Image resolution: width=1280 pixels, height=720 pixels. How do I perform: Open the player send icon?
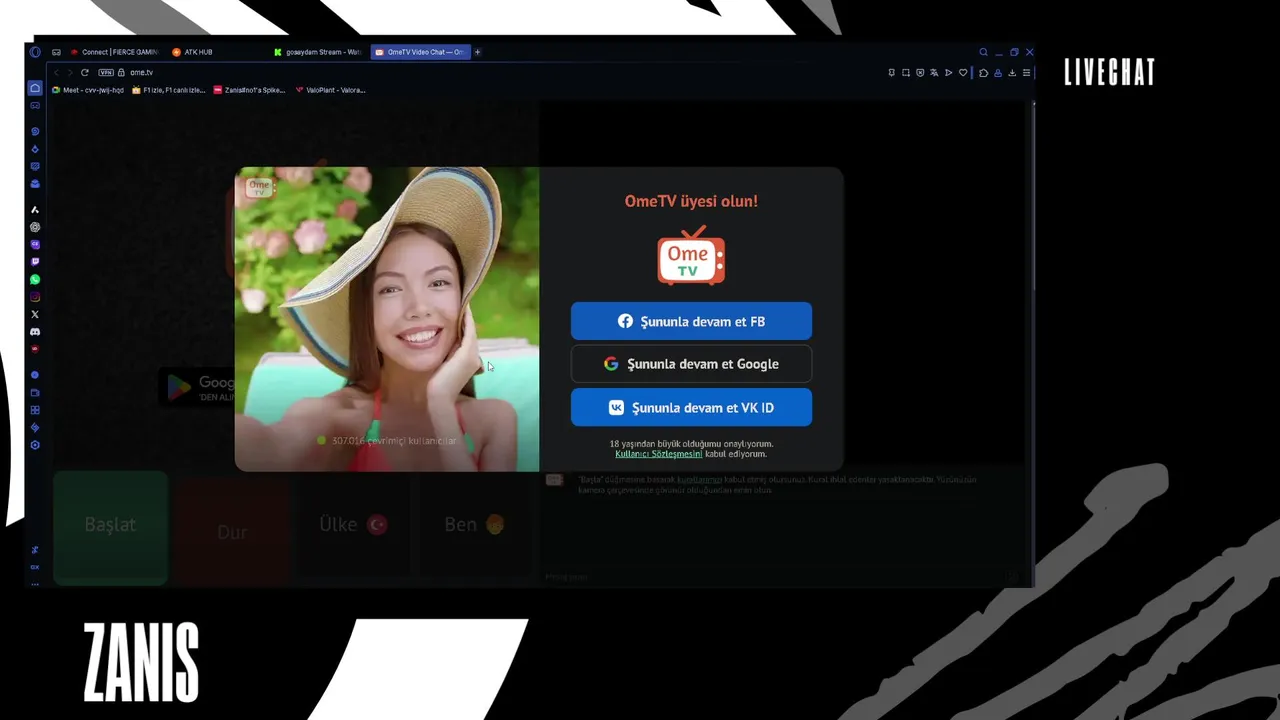pos(948,72)
